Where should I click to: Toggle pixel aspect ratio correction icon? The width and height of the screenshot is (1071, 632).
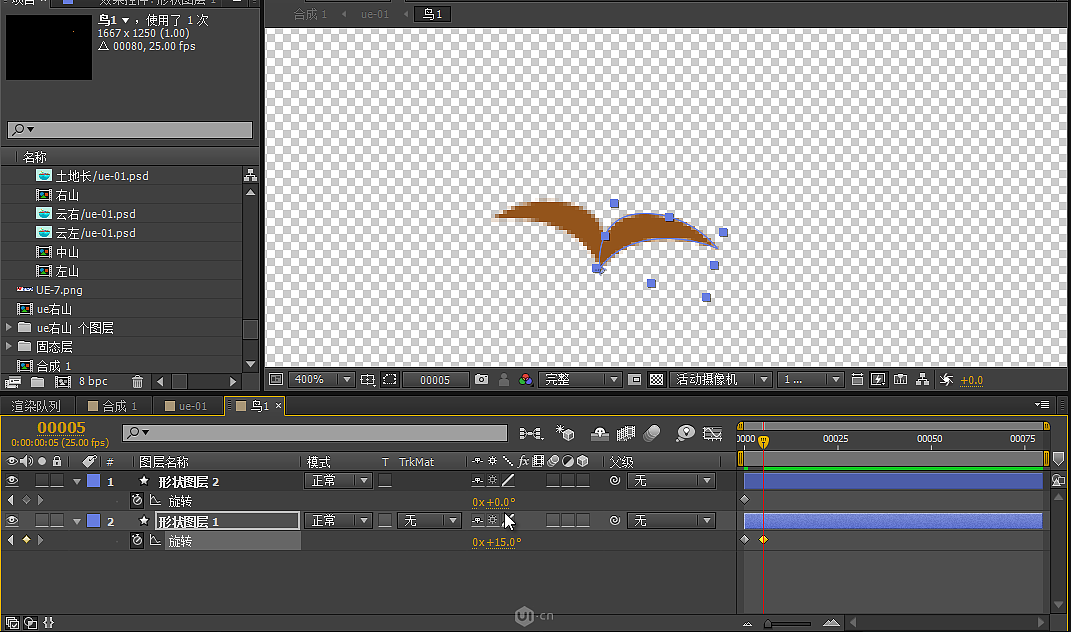pyautogui.click(x=857, y=380)
